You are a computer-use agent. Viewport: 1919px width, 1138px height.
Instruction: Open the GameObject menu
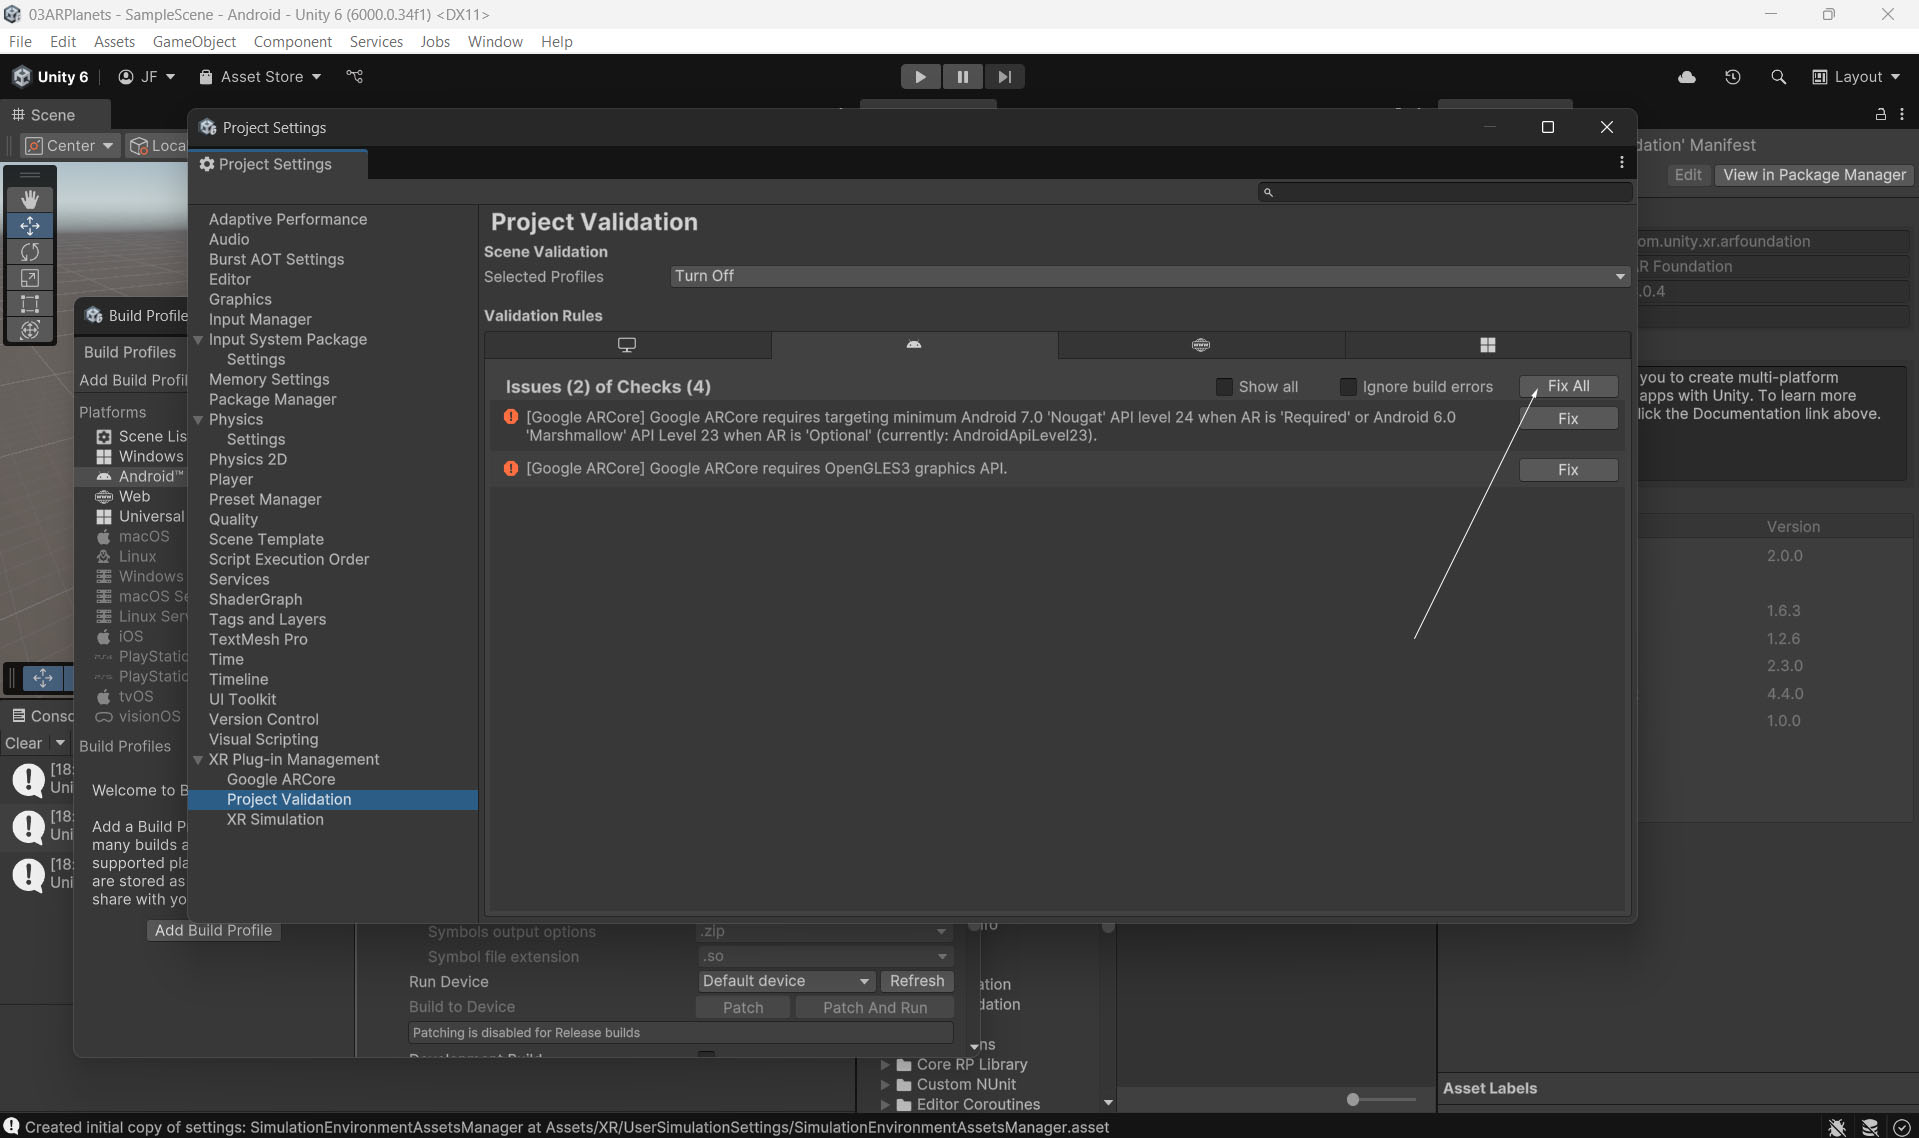194,41
